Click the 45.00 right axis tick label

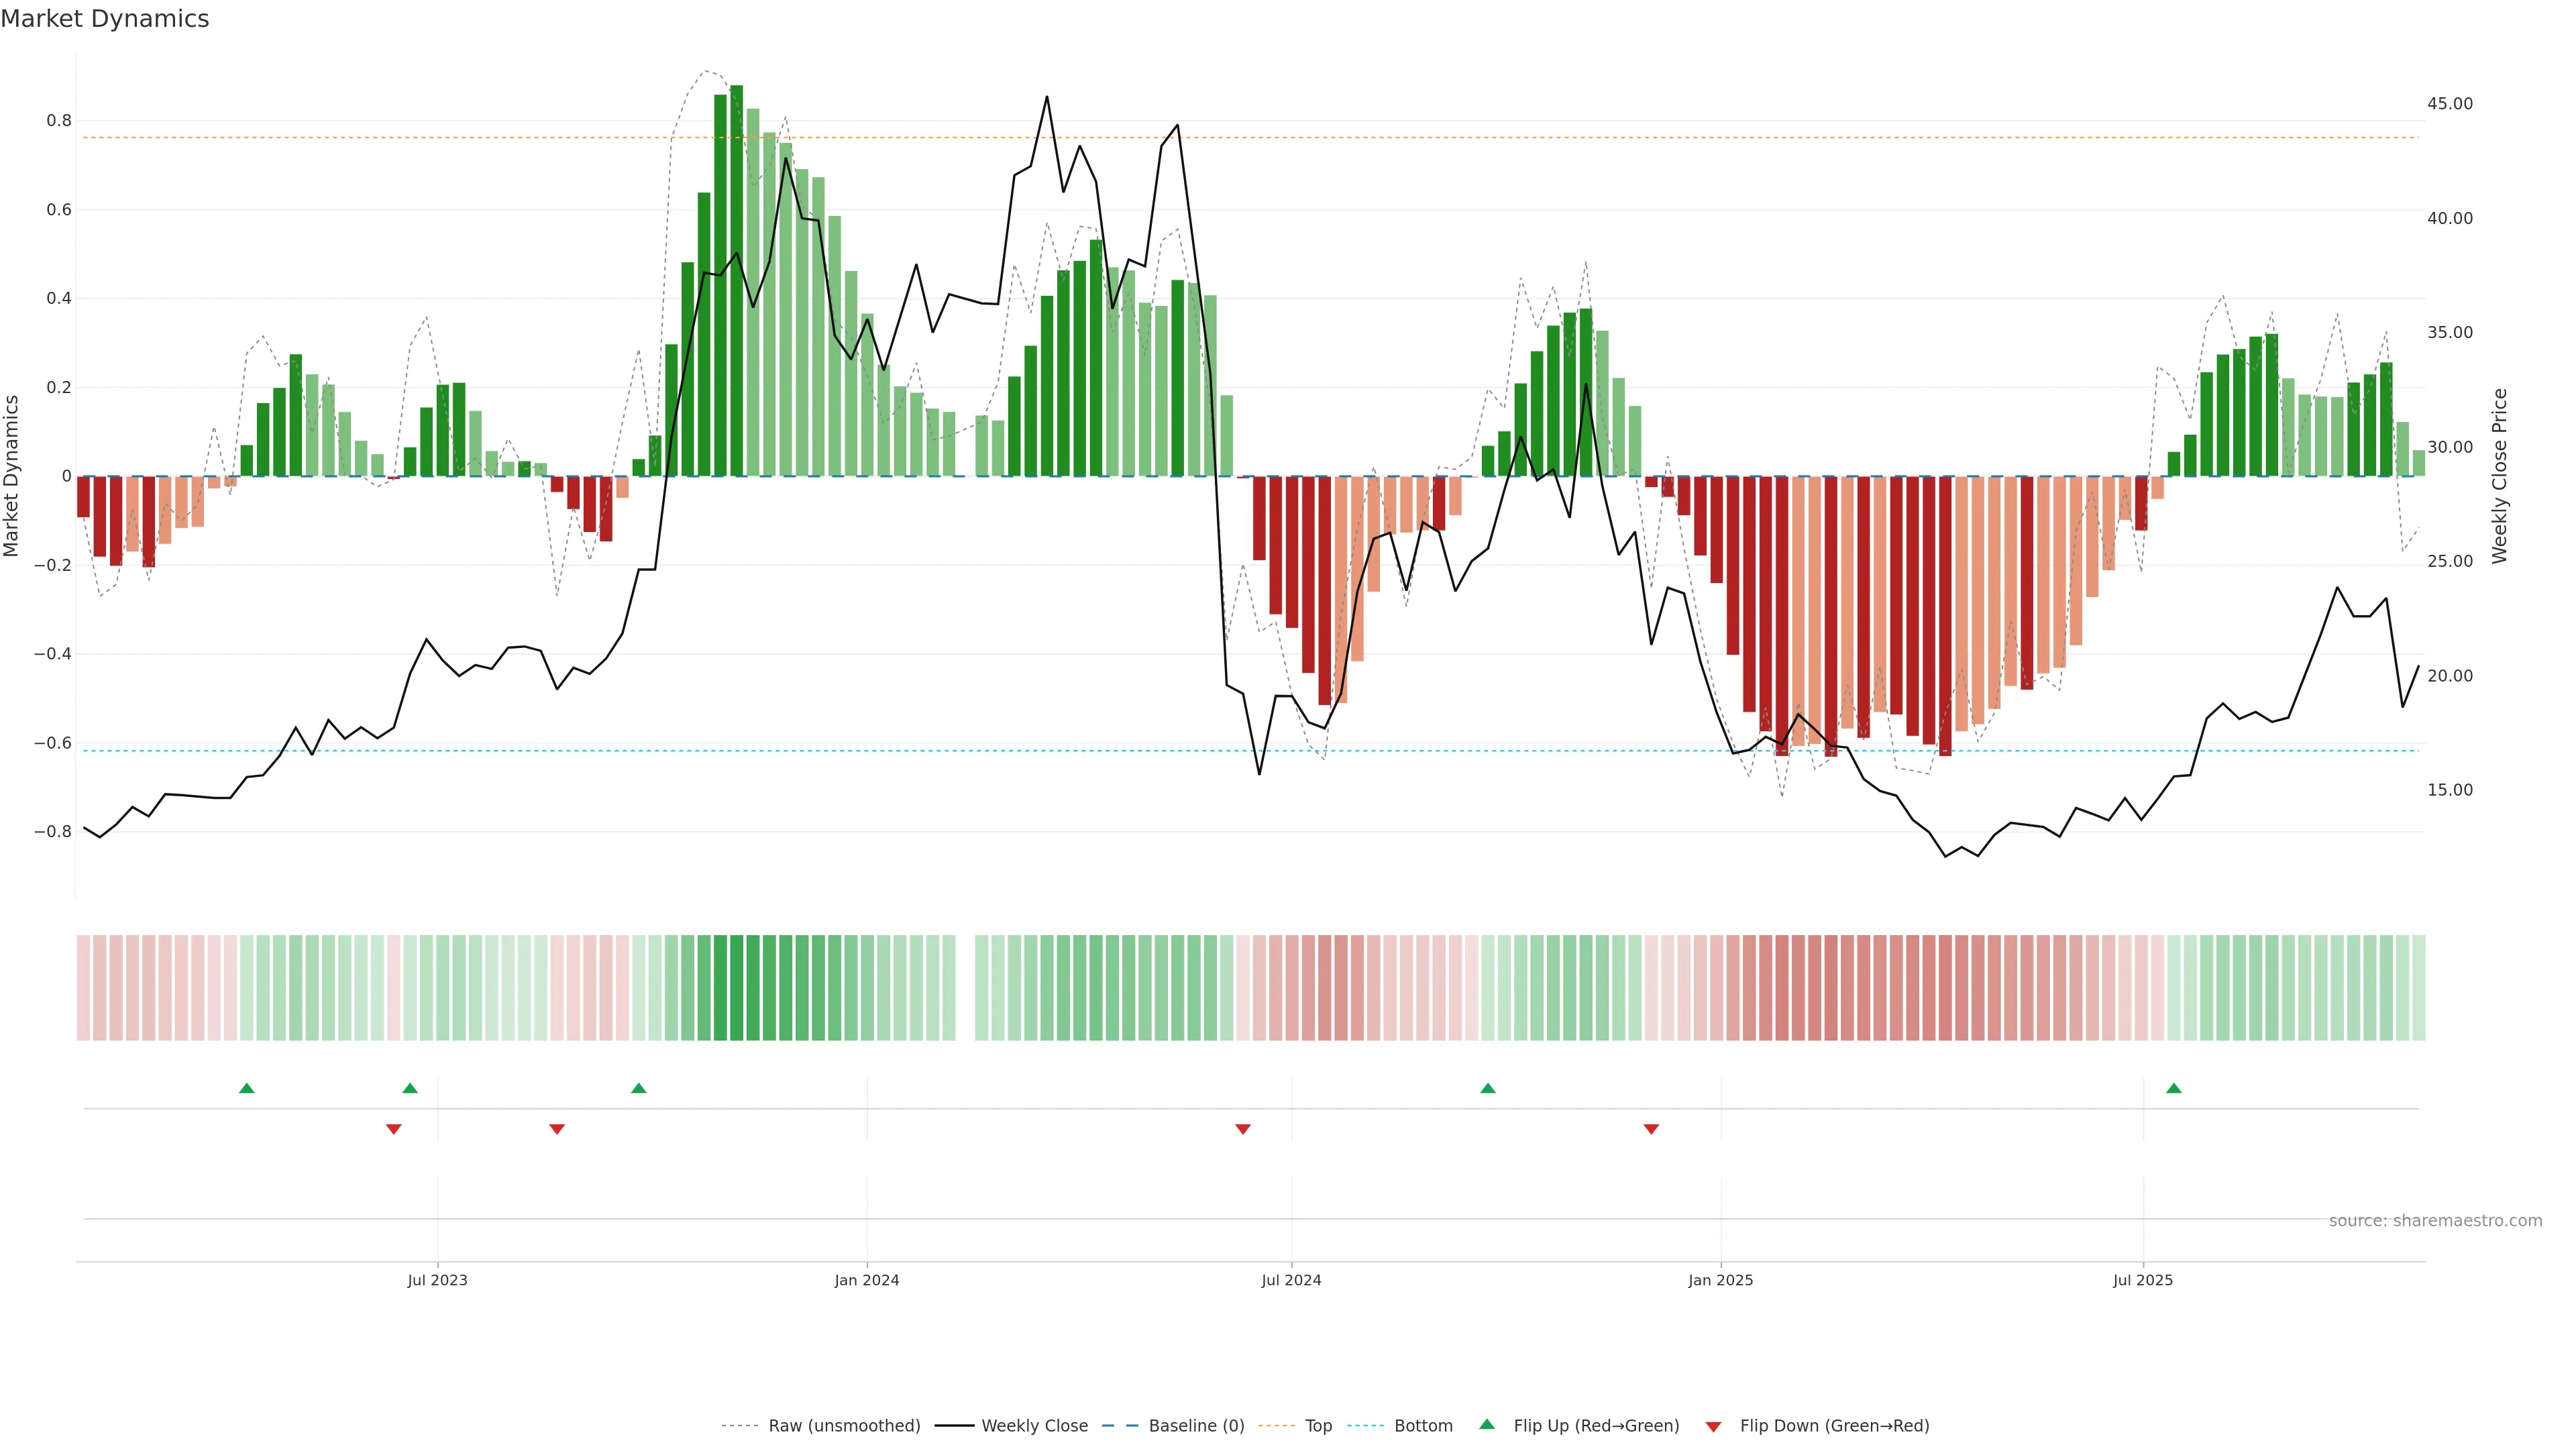point(2450,104)
